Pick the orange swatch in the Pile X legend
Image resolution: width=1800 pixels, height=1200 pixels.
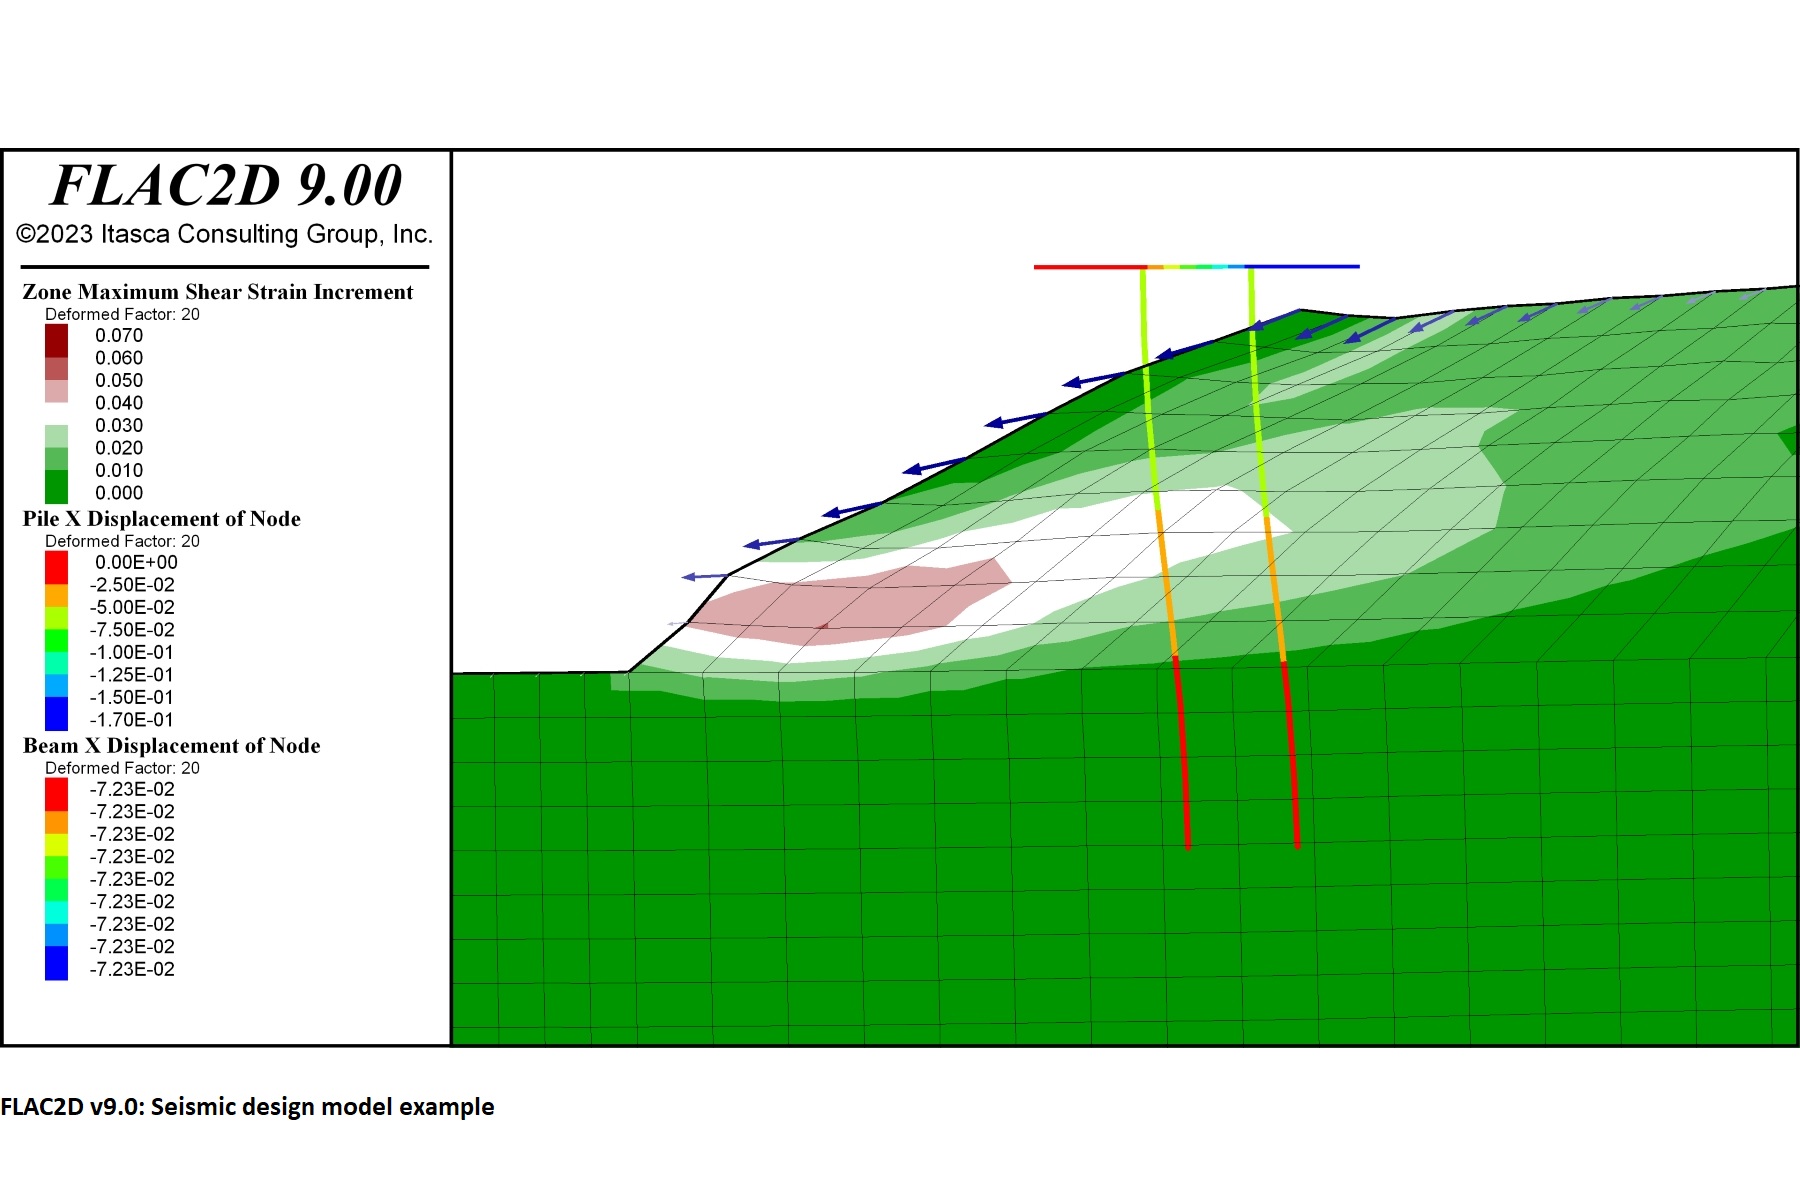(x=56, y=596)
